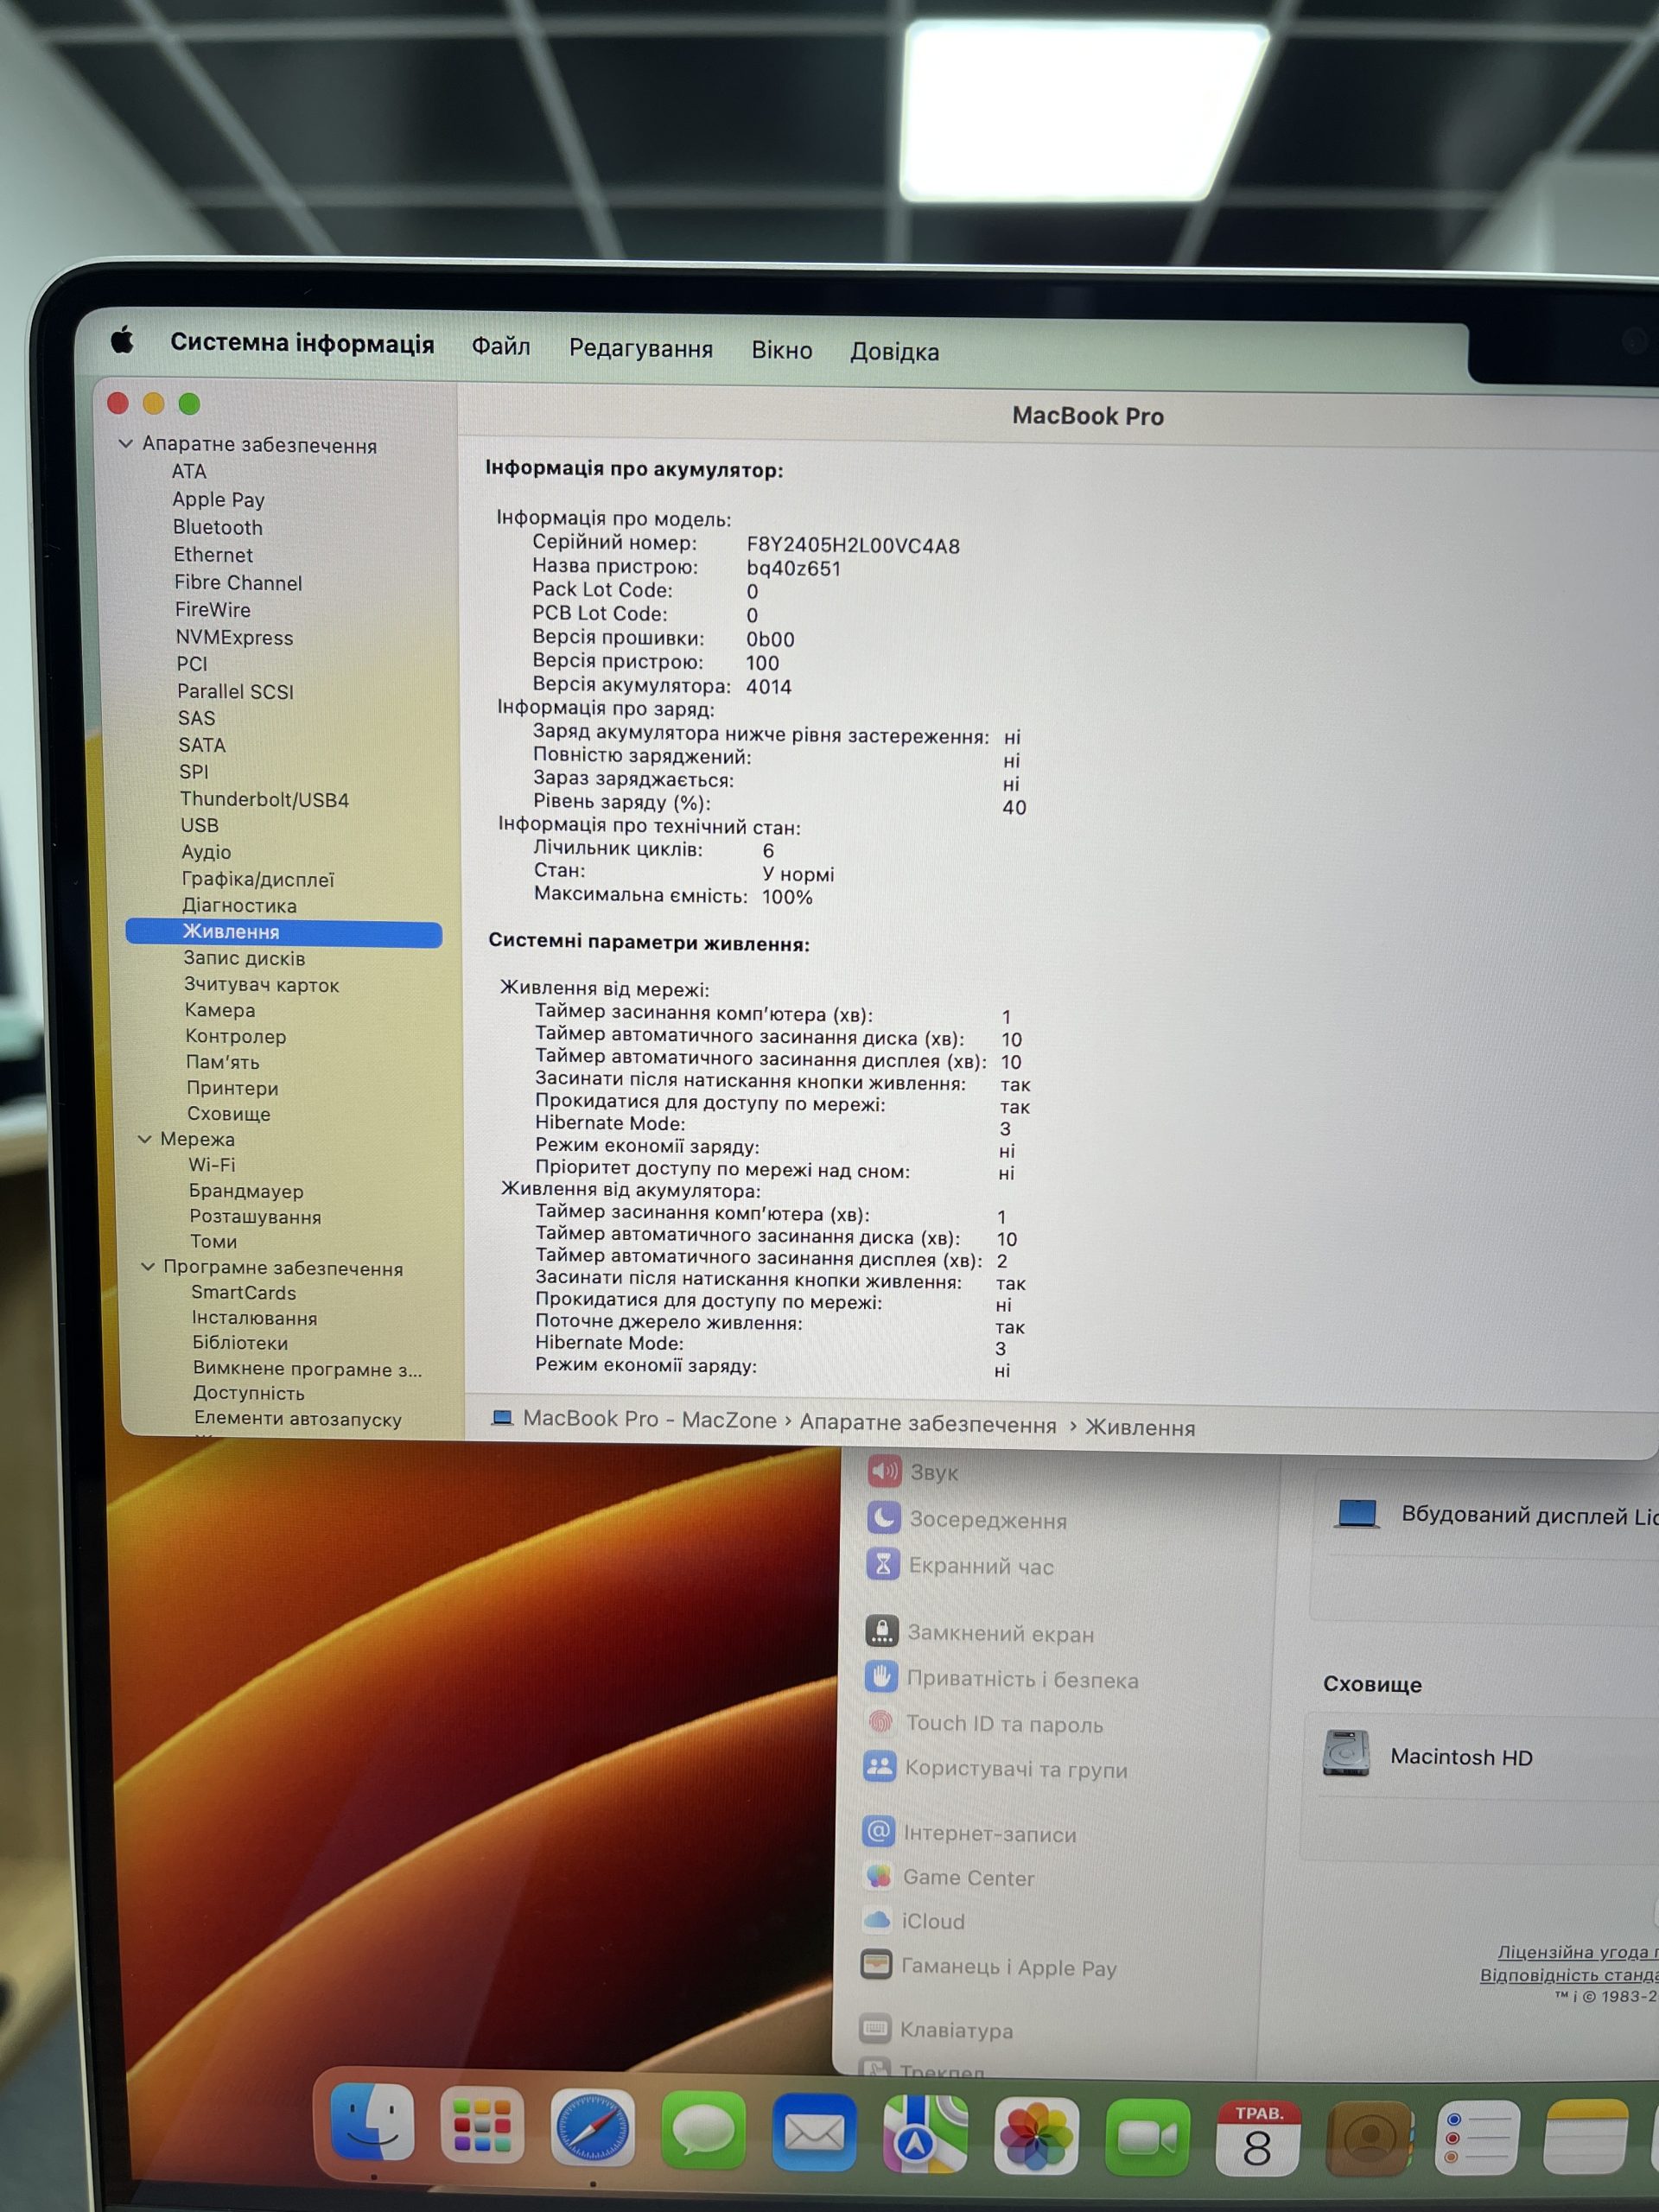Screen dimensions: 1659x2212
Task: Click Живлення in the path bar
Action: pyautogui.click(x=1140, y=1427)
